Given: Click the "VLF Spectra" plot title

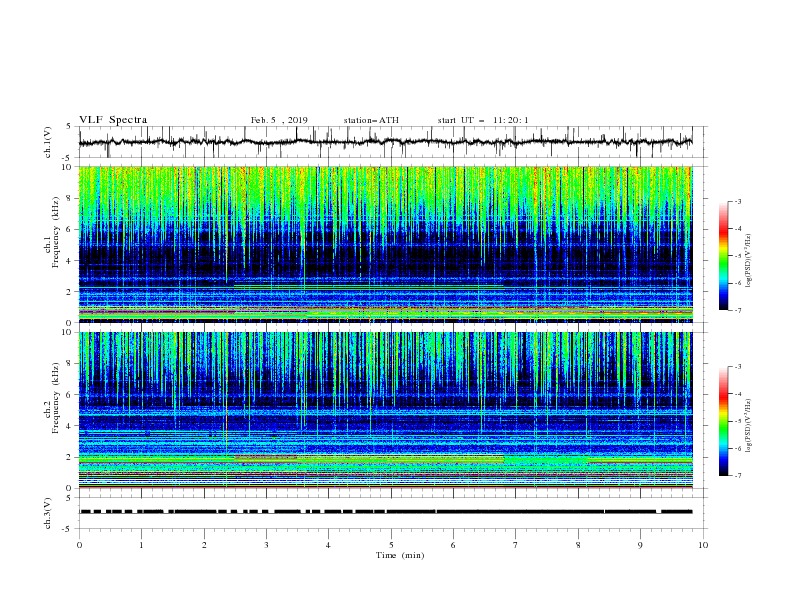Looking at the screenshot, I should click(x=113, y=120).
